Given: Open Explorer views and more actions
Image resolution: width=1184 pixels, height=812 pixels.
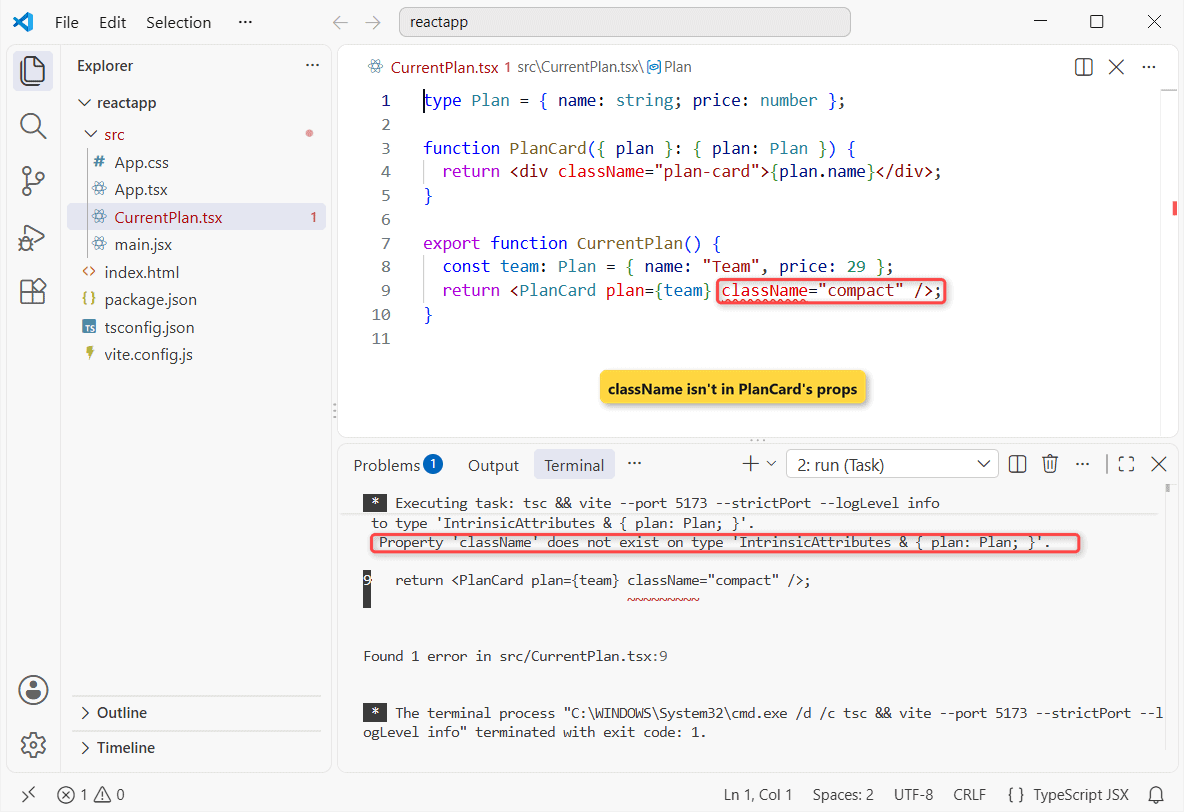Looking at the screenshot, I should click(312, 66).
